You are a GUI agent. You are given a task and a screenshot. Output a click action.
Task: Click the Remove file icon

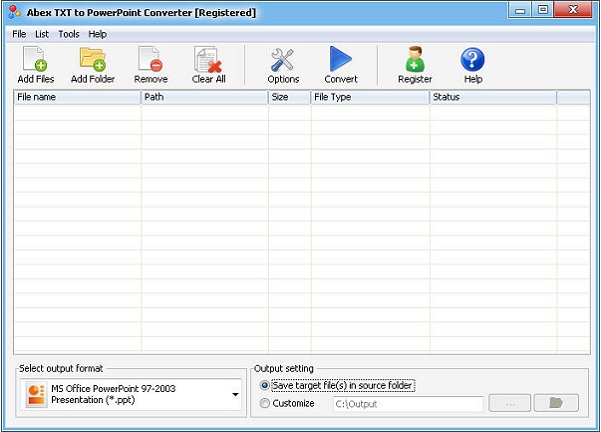[x=150, y=59]
